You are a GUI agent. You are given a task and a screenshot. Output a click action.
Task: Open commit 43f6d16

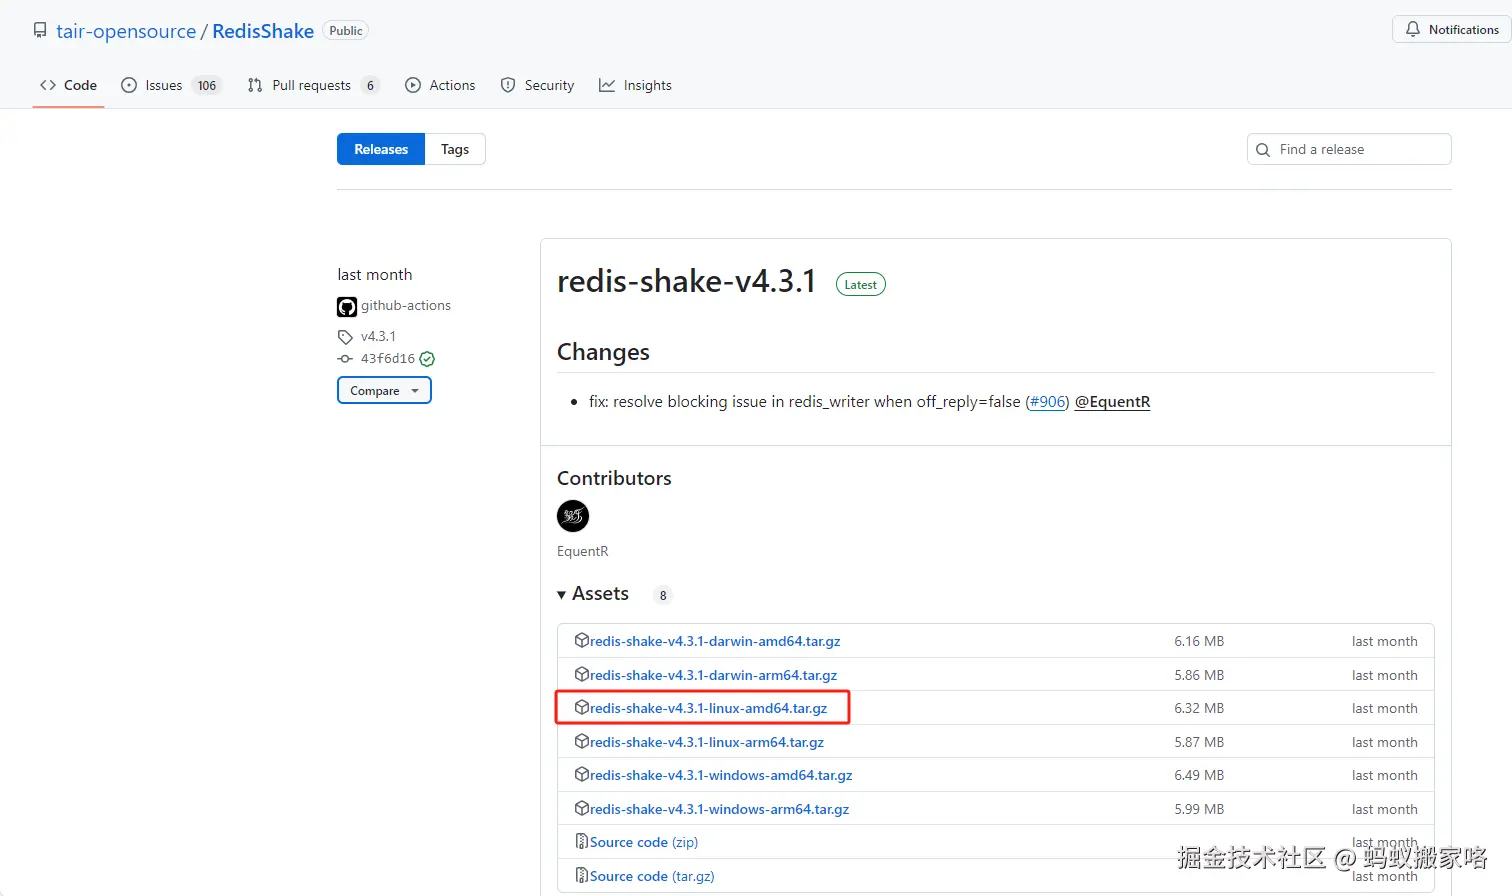tap(388, 358)
